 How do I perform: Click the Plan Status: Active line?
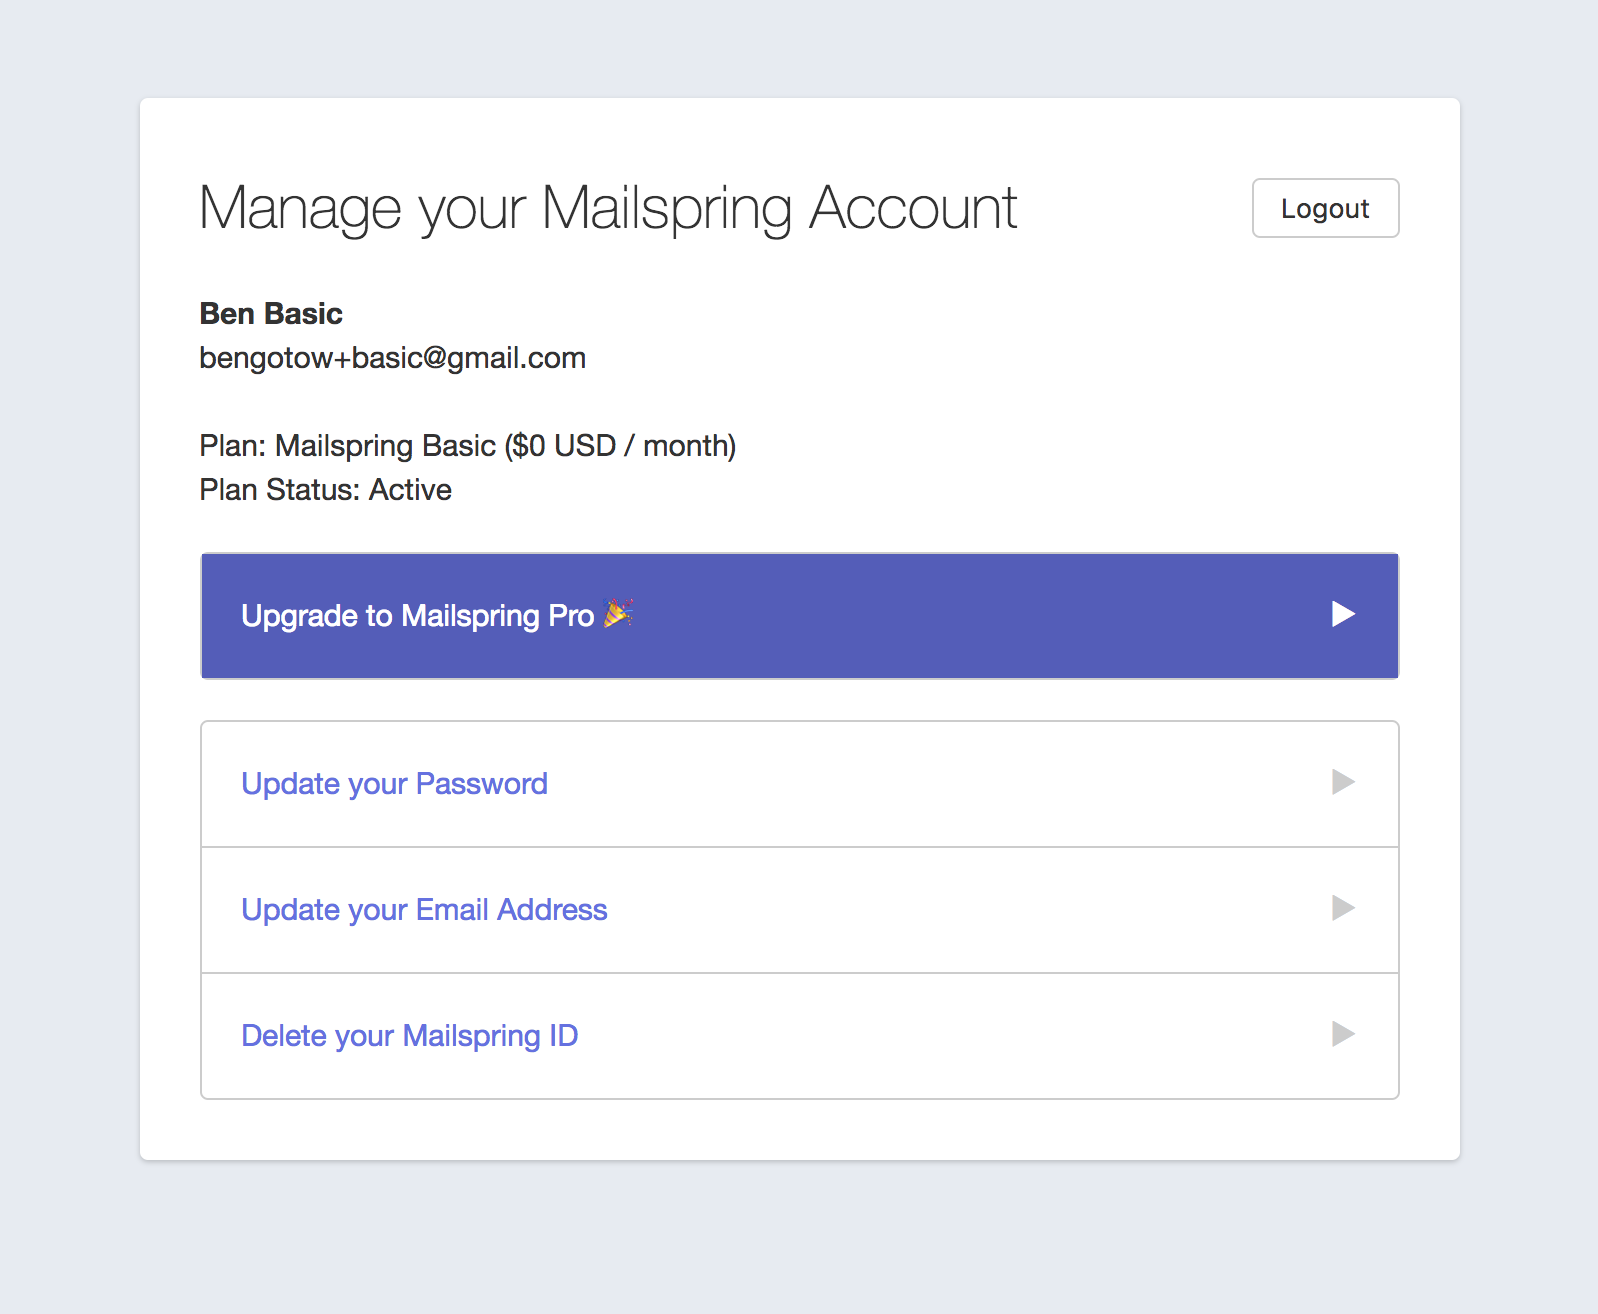(325, 490)
